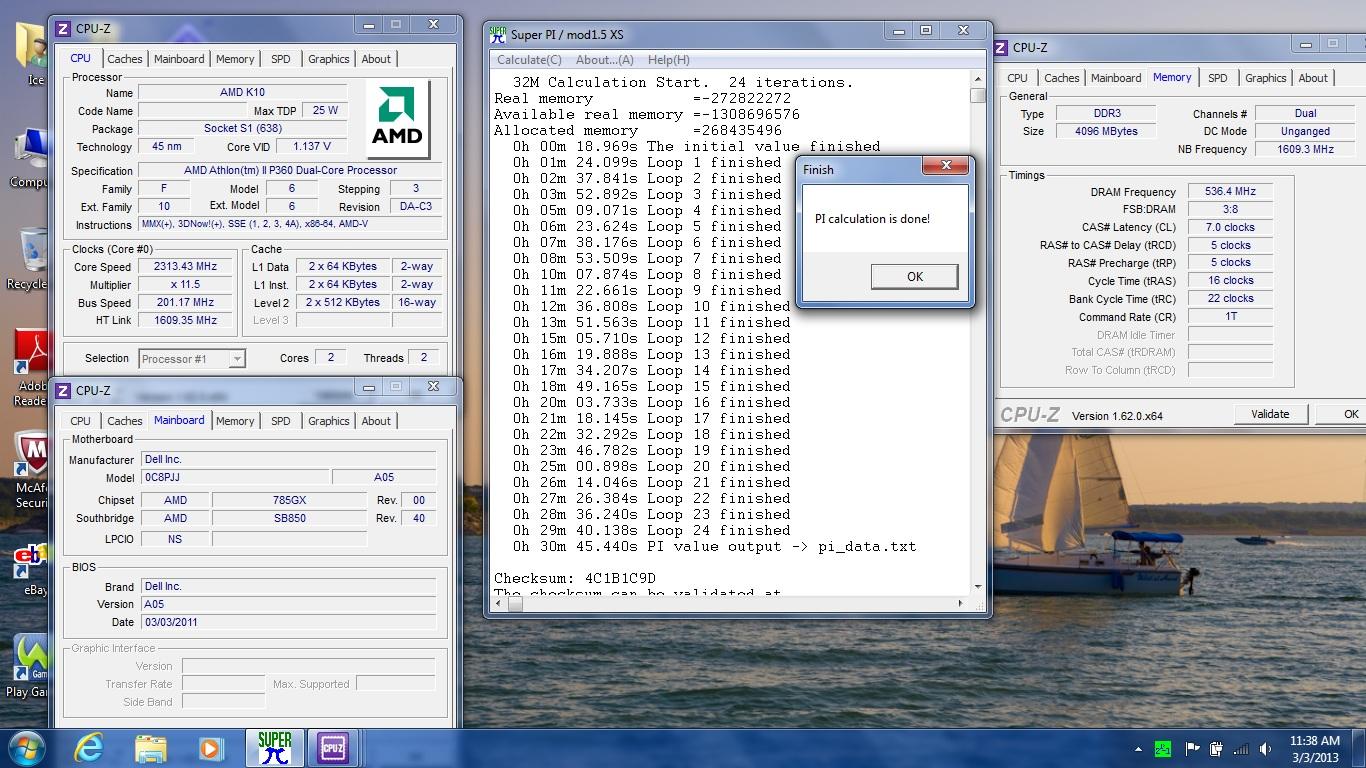
Task: Click the Show desktop strip at the taskbar end
Action: pyautogui.click(x=1359, y=749)
